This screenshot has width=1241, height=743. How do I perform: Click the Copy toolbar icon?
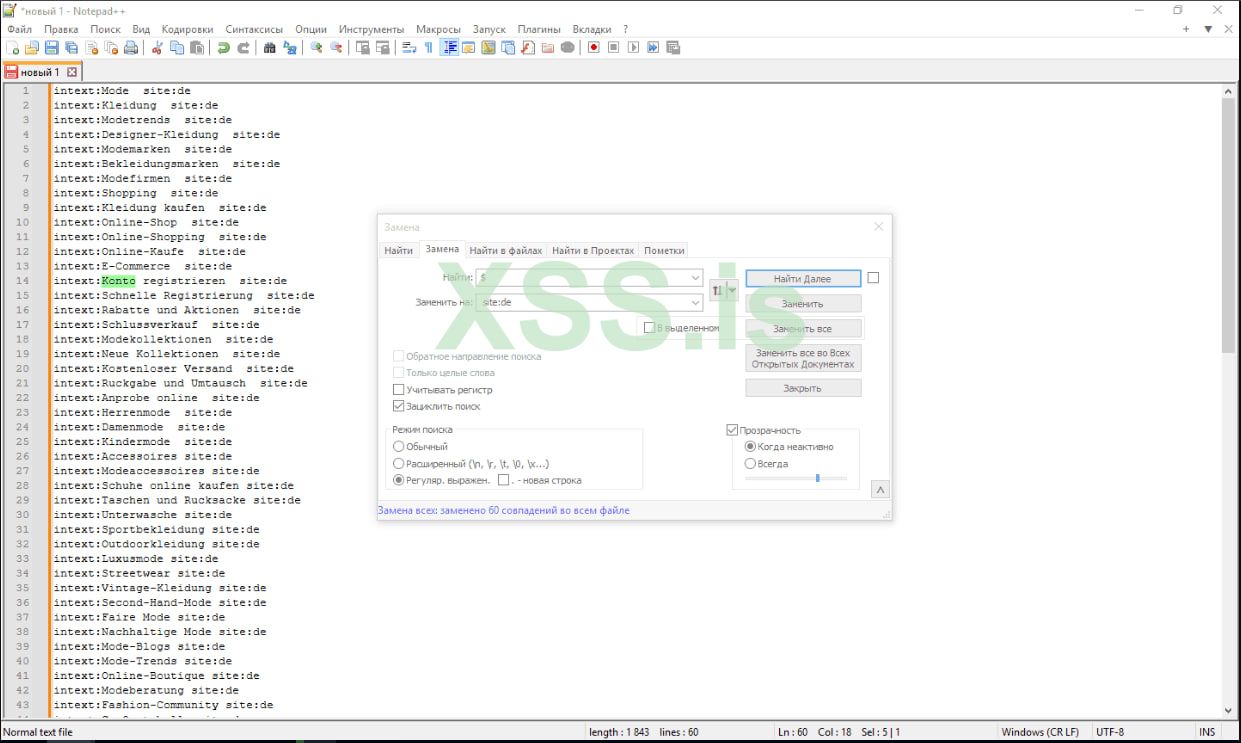[177, 47]
